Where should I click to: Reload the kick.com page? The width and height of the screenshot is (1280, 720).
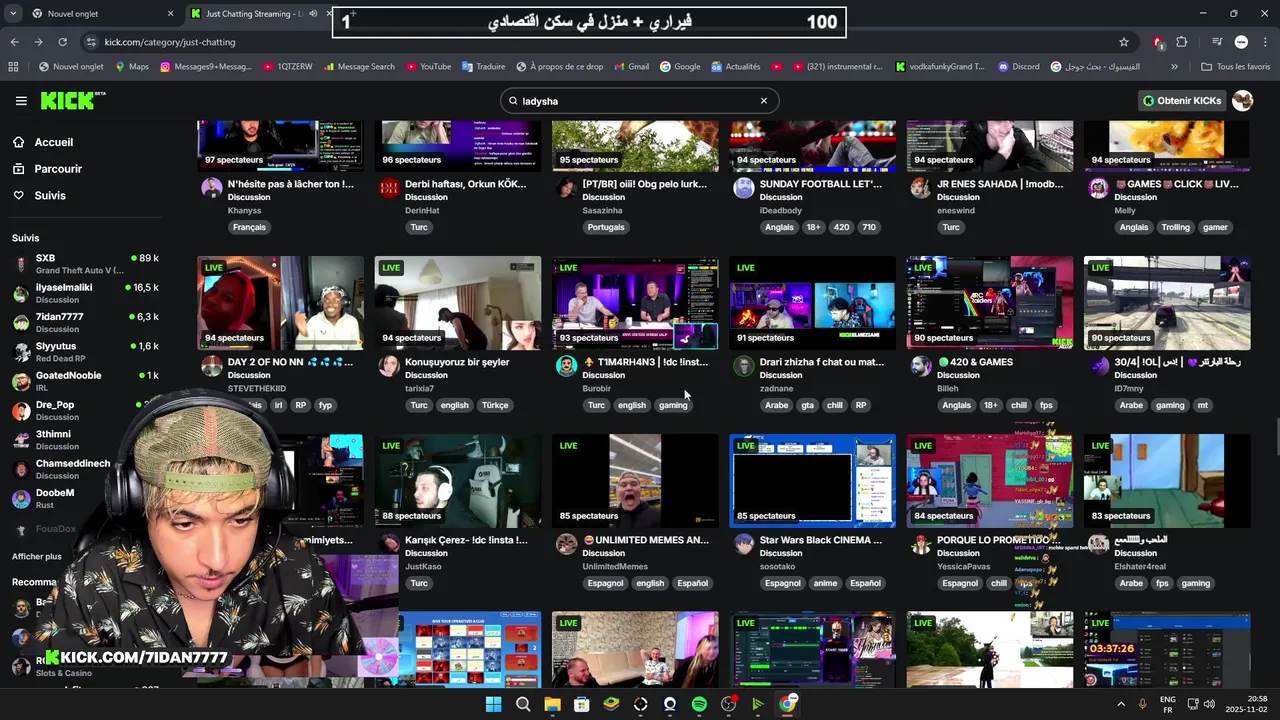[62, 42]
